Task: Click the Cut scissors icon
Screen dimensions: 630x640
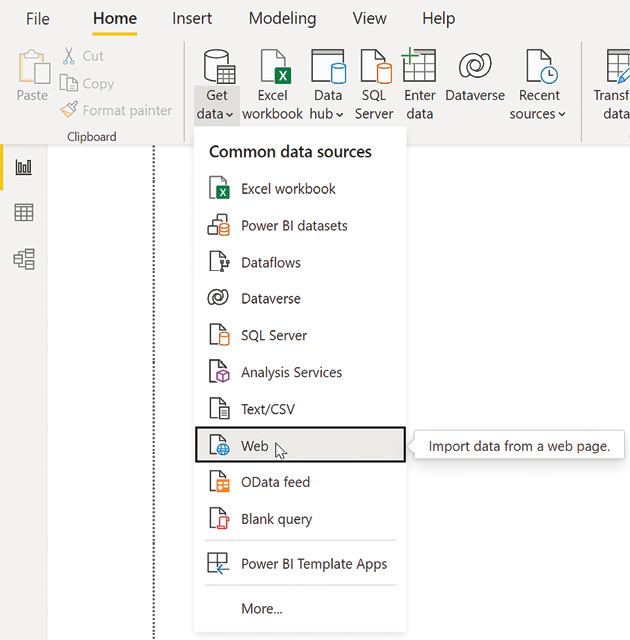Action: pyautogui.click(x=69, y=56)
